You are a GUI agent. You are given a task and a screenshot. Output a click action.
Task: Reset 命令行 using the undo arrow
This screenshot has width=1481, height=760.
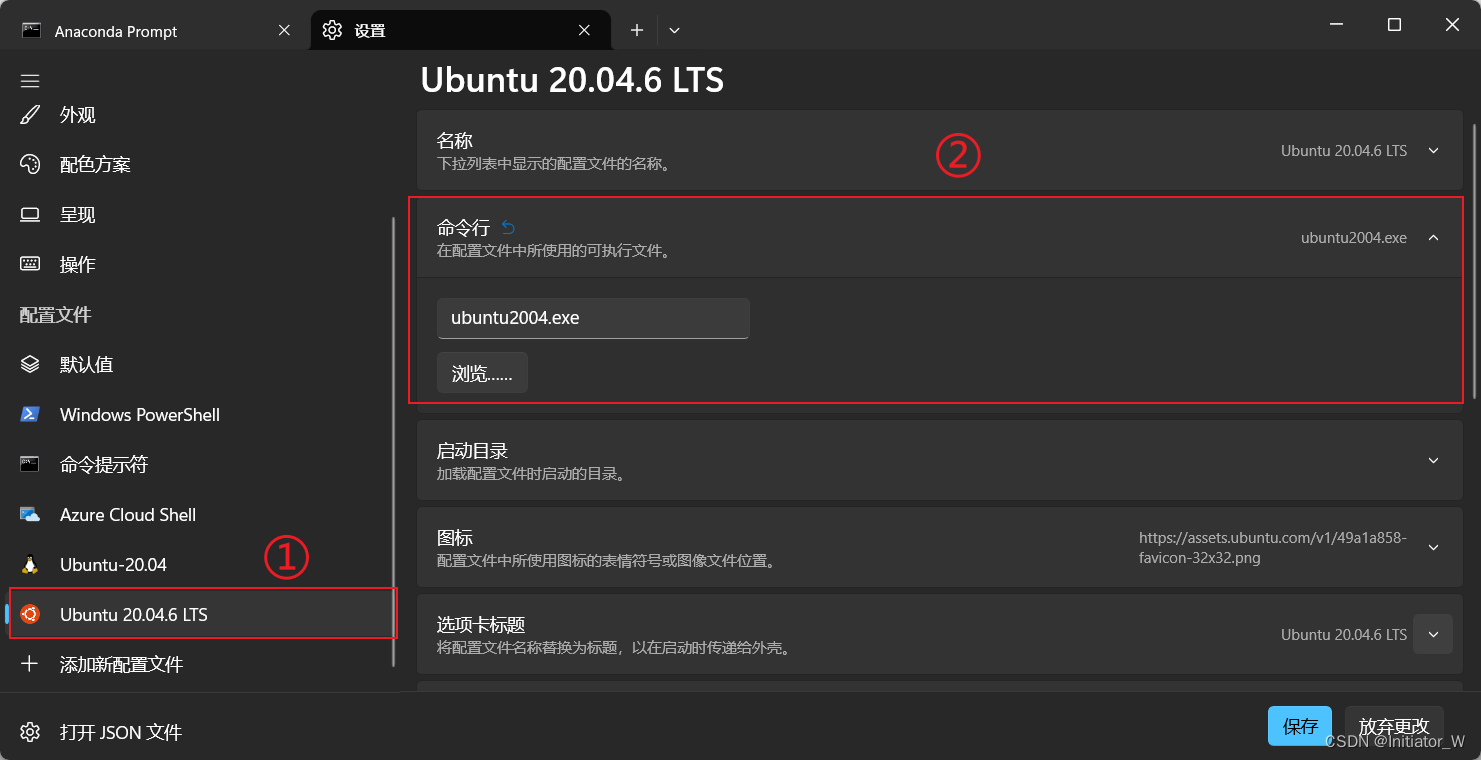(x=508, y=227)
